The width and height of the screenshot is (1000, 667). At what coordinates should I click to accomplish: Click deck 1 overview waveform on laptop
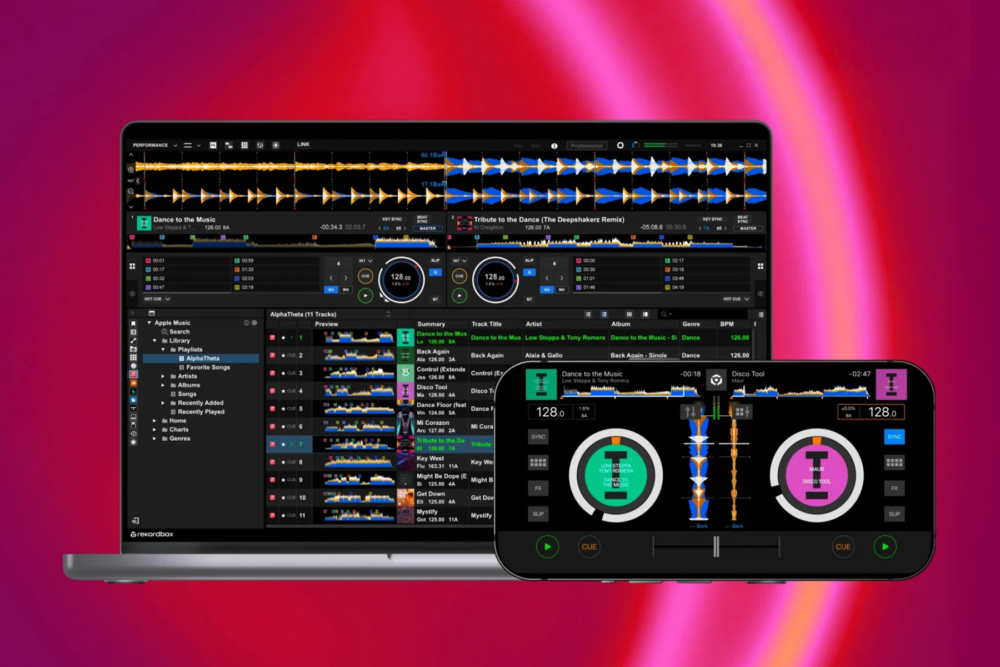coord(284,242)
